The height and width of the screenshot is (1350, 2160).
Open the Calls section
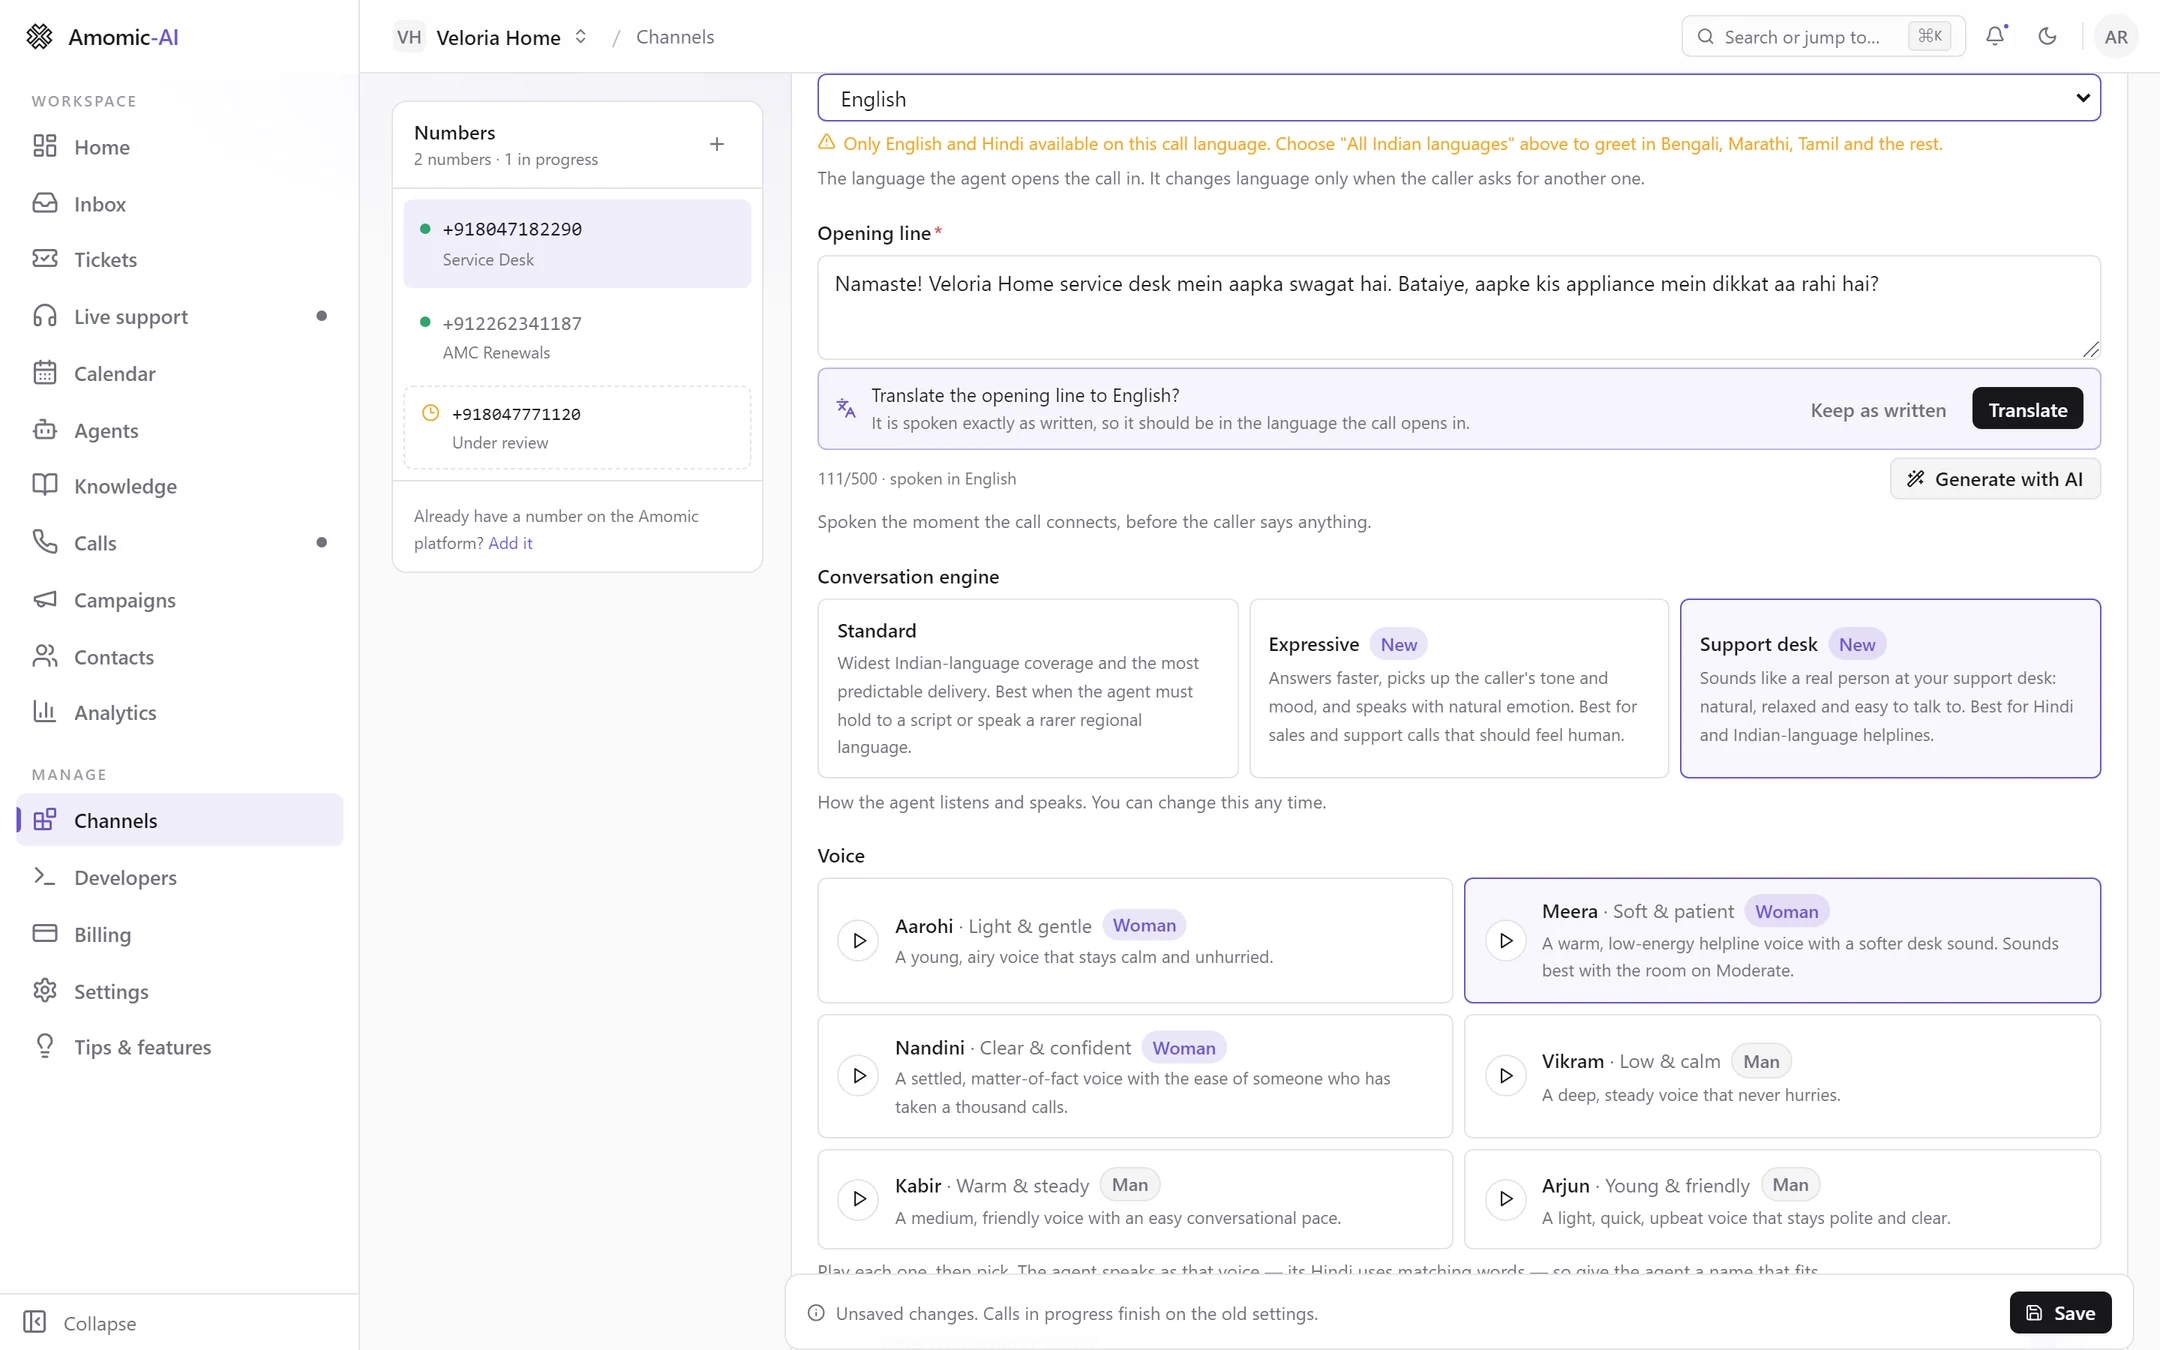pyautogui.click(x=180, y=543)
